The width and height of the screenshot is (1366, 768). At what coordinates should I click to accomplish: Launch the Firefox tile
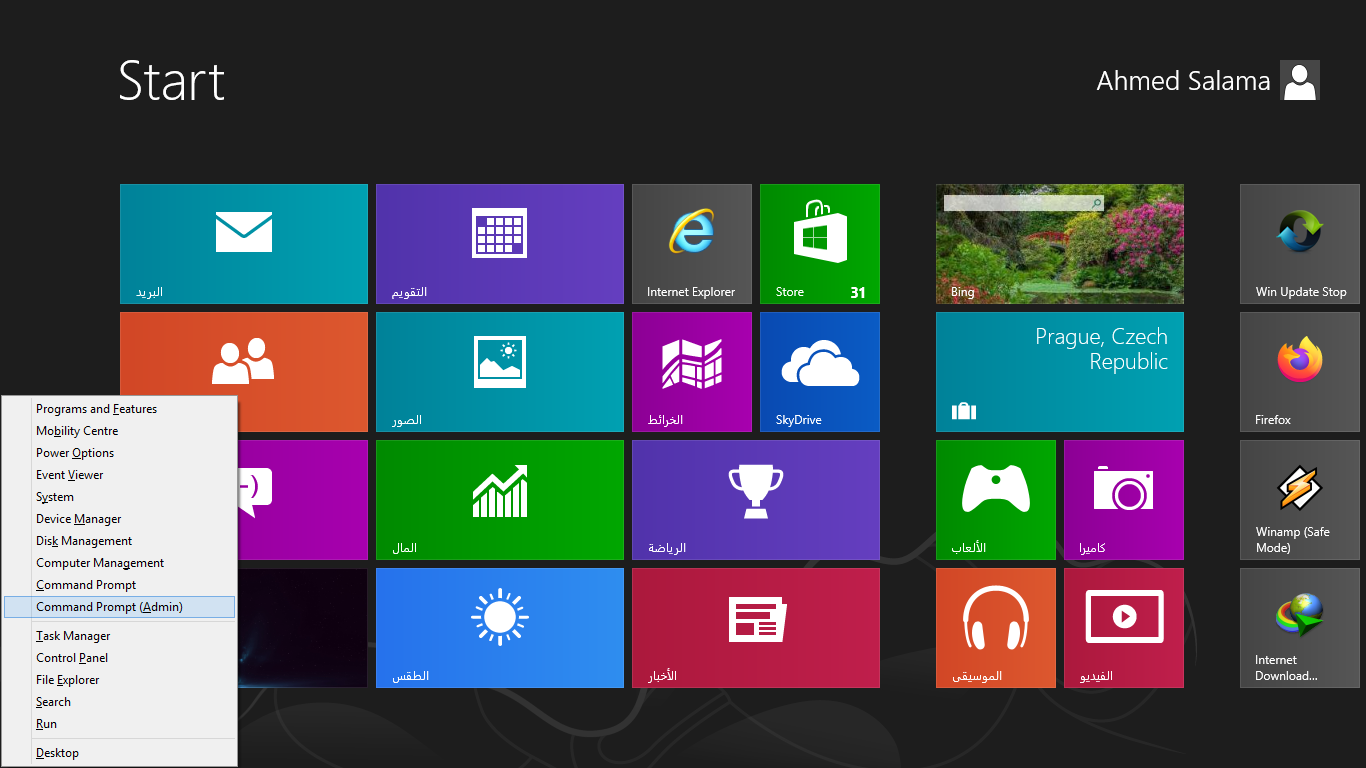(1300, 372)
